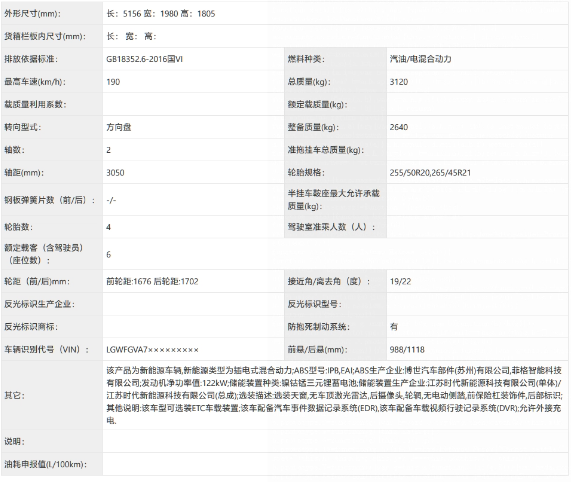Viewport: 571px width, 482px height.
Task: Click the 前悬/后悬(mm) label
Action: coord(318,349)
